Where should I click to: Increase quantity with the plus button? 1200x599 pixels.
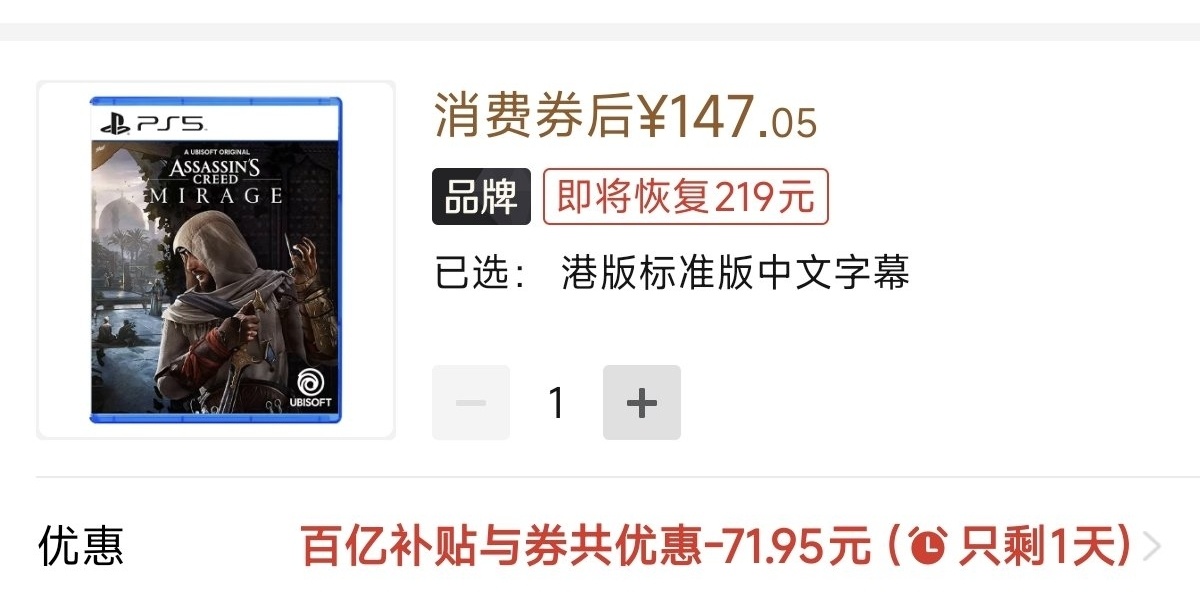(x=641, y=402)
